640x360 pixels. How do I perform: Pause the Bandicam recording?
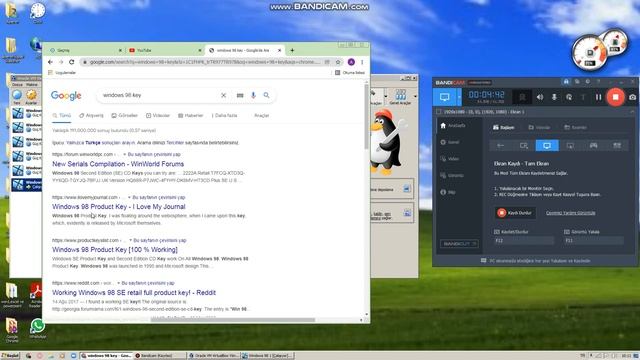click(x=598, y=97)
